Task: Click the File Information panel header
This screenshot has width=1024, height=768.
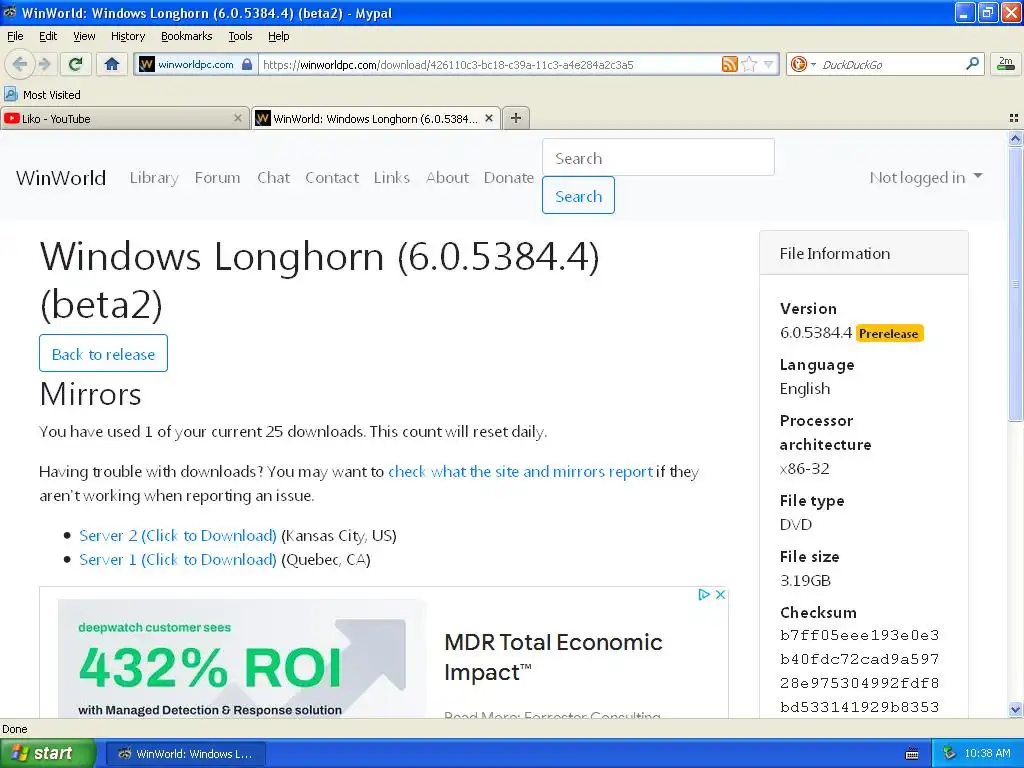Action: [863, 253]
